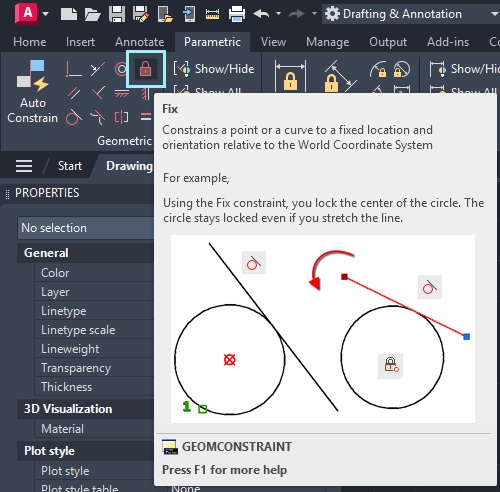Grab the PROPERTIES palette grip handle
This screenshot has height=492, width=500.
(7, 193)
